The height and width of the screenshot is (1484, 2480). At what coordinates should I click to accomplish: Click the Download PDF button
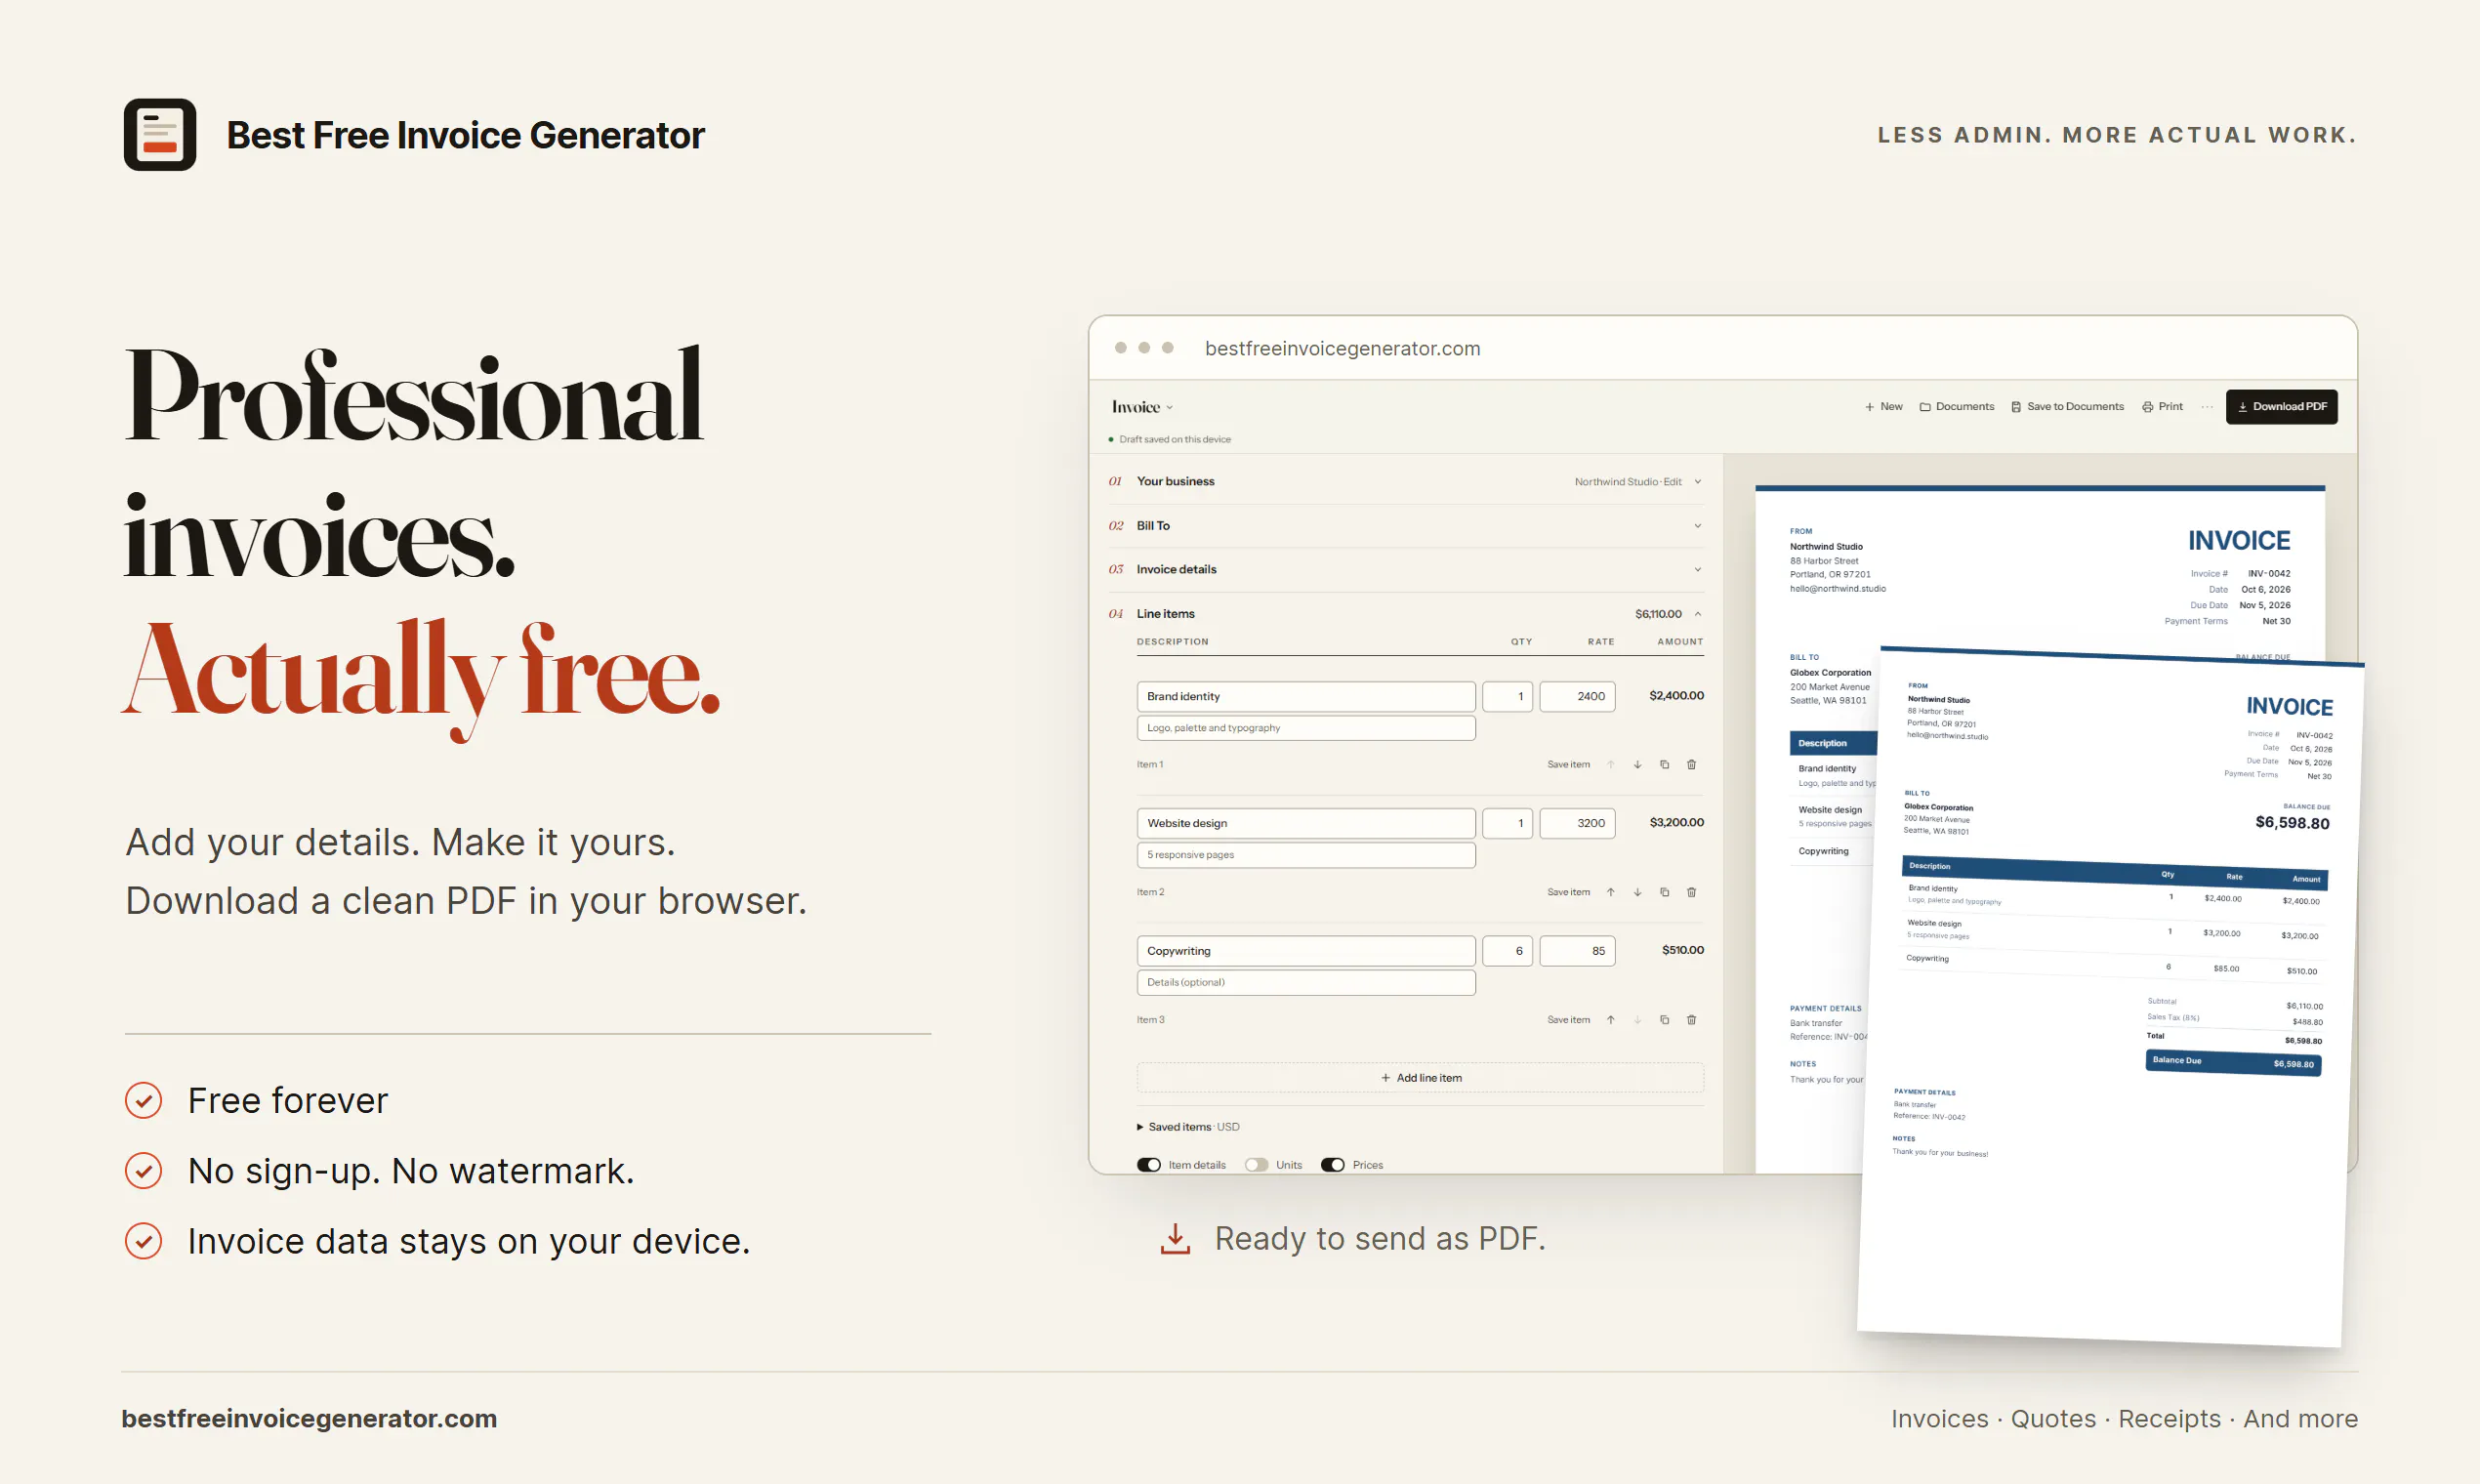click(2281, 407)
